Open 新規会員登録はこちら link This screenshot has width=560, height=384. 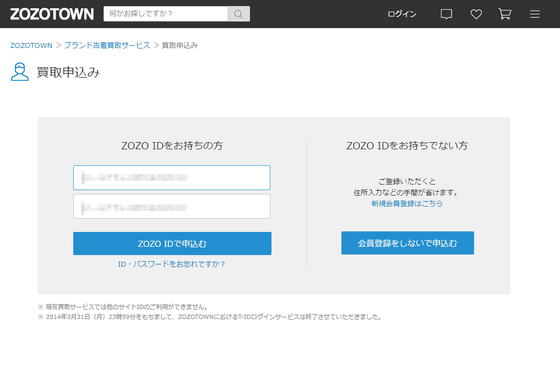click(x=407, y=203)
